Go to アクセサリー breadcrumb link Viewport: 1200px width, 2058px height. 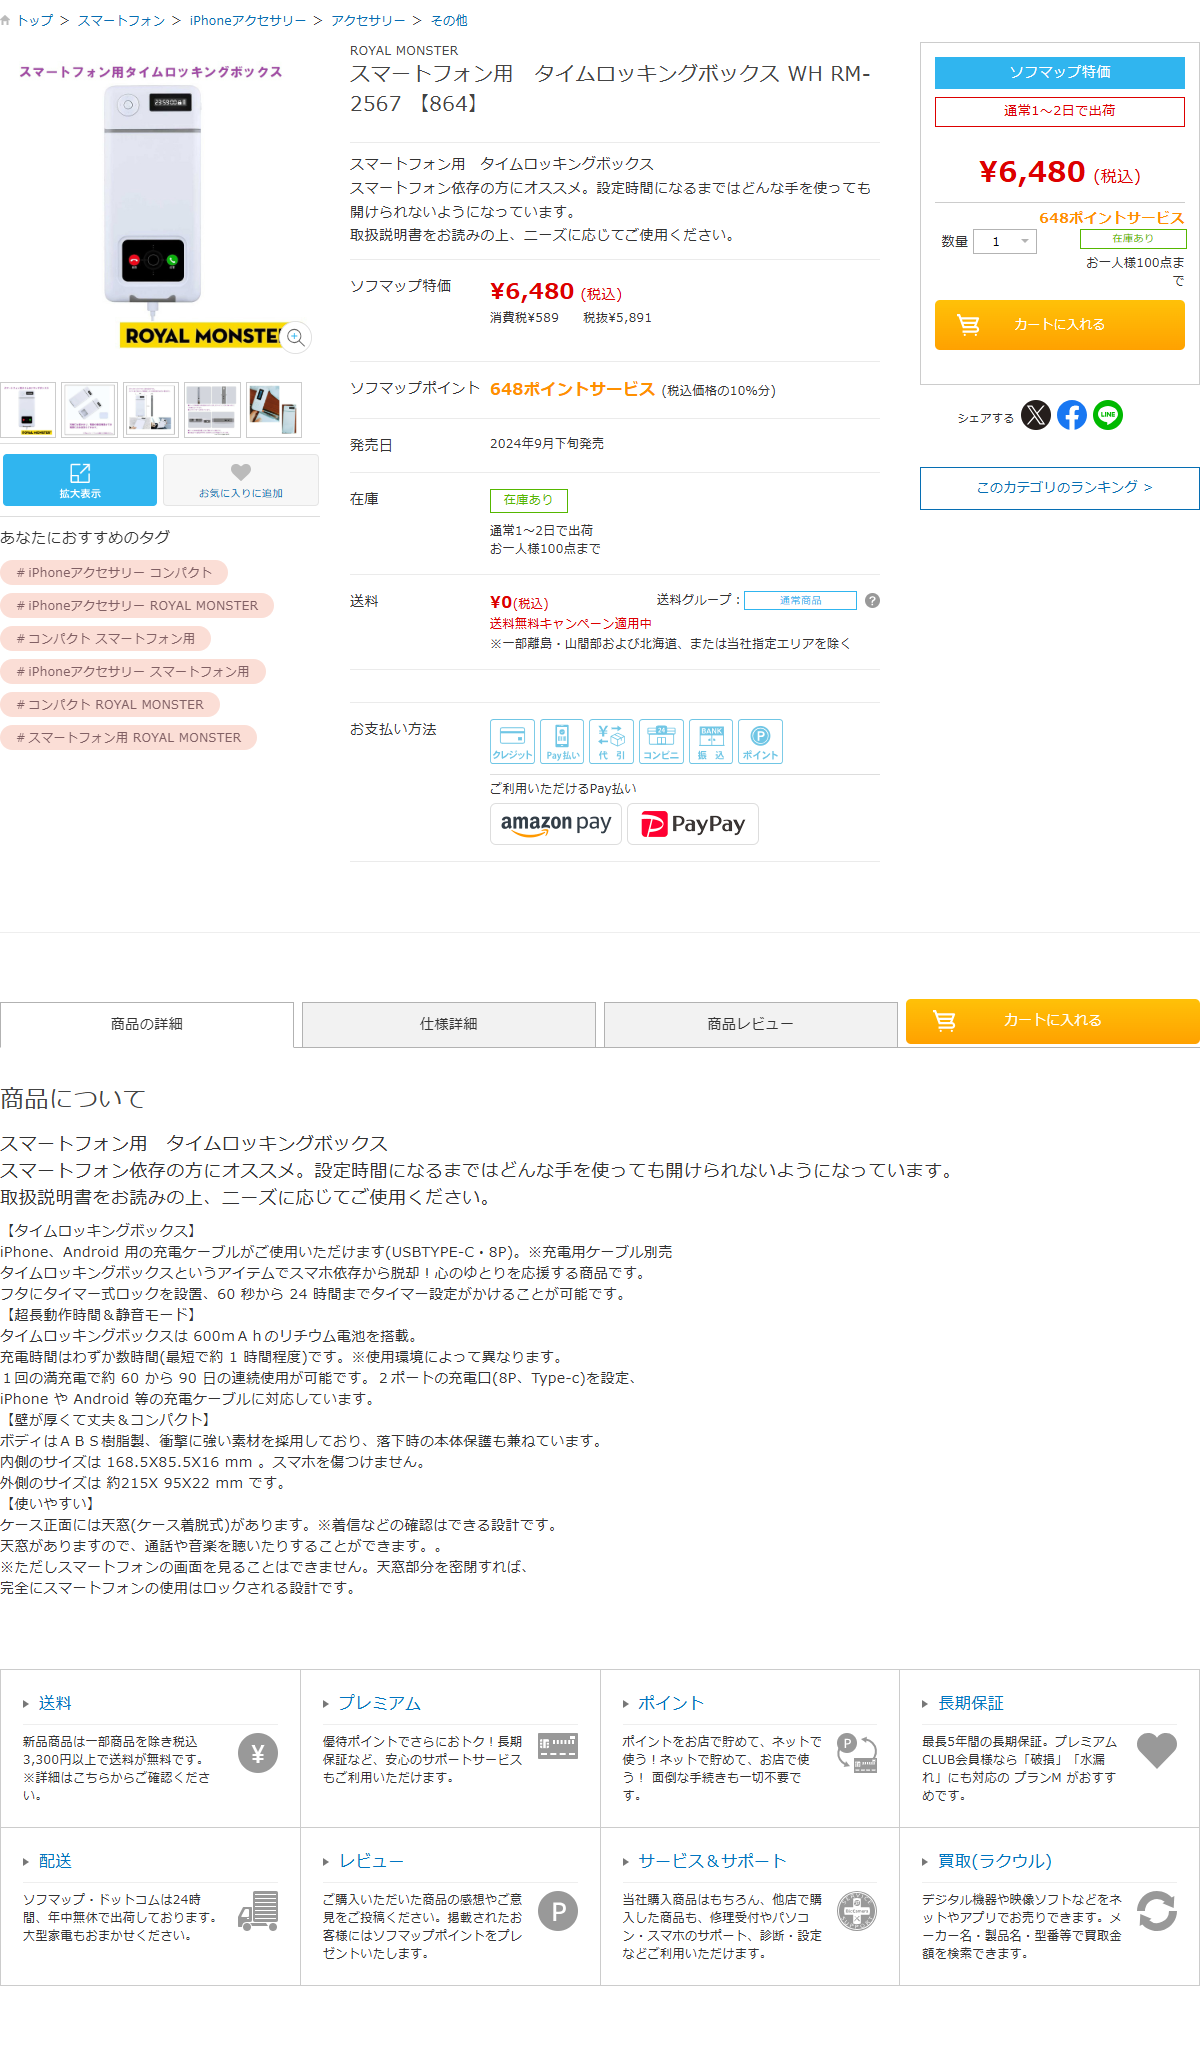pyautogui.click(x=368, y=20)
